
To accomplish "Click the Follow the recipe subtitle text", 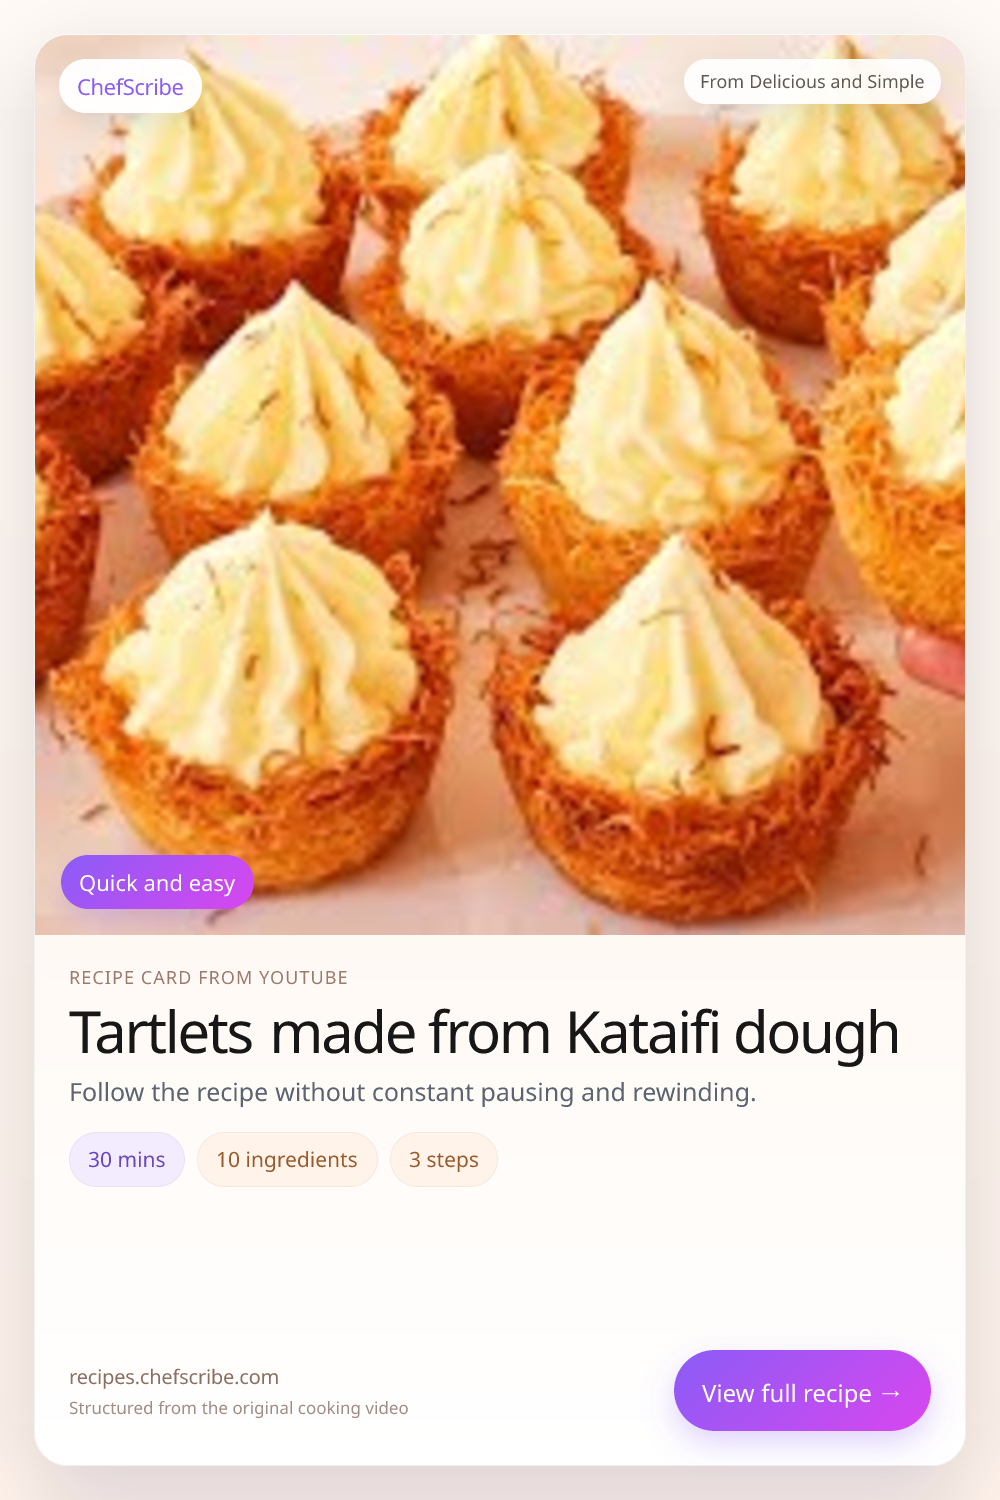I will click(x=412, y=1092).
